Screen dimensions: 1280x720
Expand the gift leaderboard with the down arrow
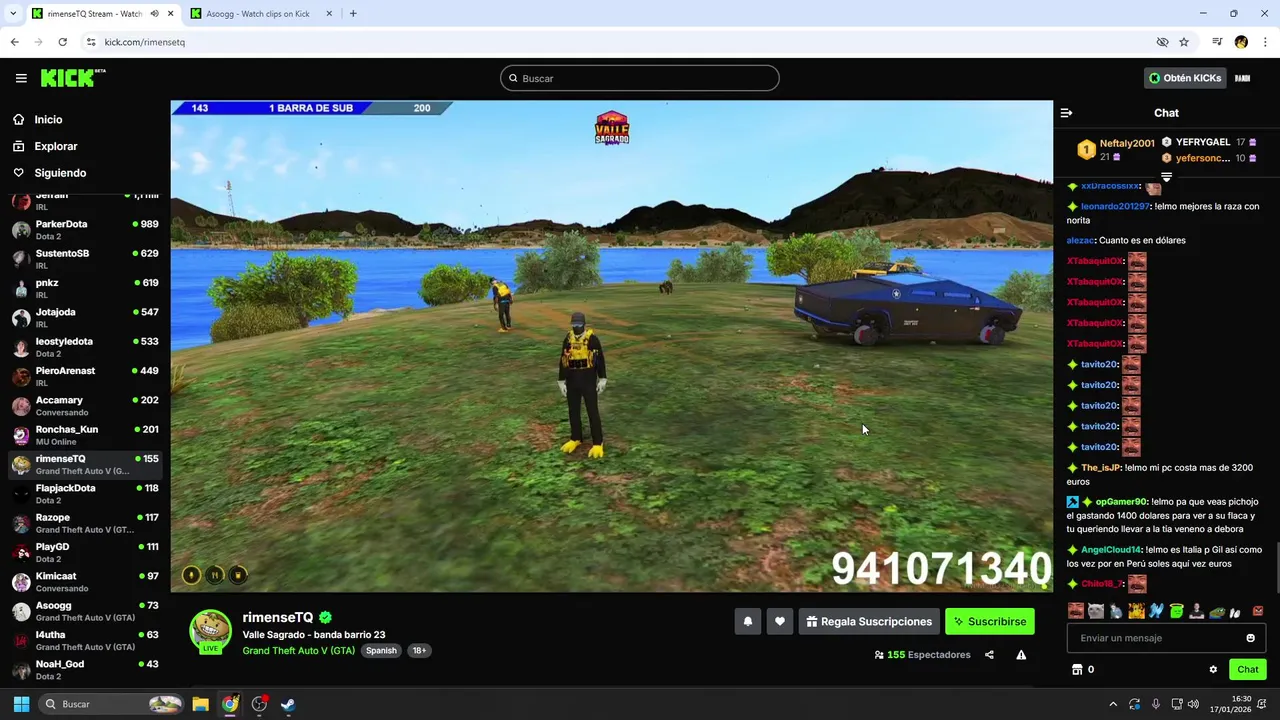[x=1166, y=177]
